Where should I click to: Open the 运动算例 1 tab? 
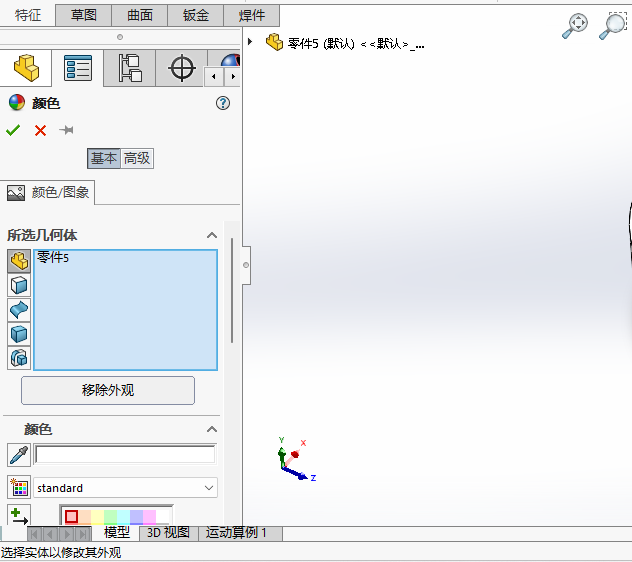241,533
